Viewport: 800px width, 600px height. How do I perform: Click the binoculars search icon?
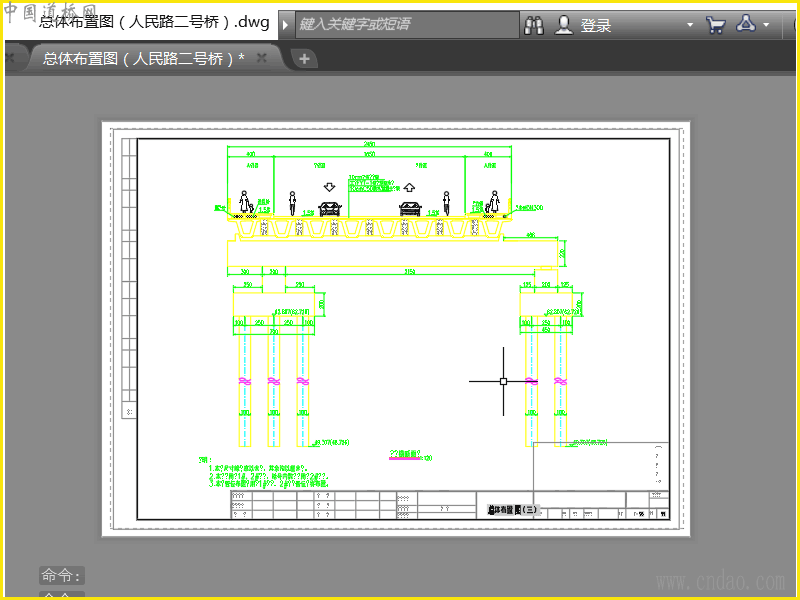534,25
